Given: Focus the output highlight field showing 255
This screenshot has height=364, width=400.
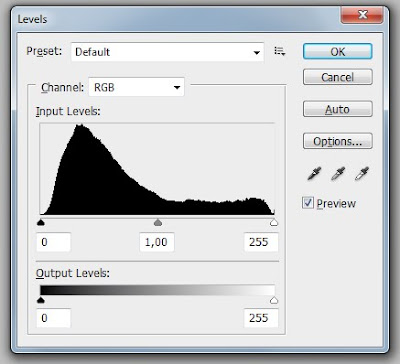Looking at the screenshot, I should point(261,318).
